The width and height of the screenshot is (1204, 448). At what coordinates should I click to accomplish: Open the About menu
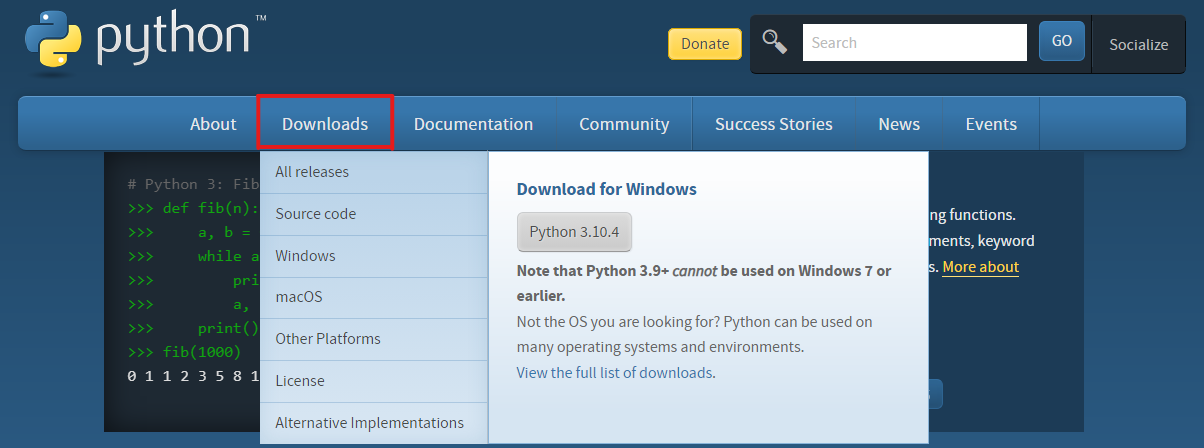(x=213, y=124)
